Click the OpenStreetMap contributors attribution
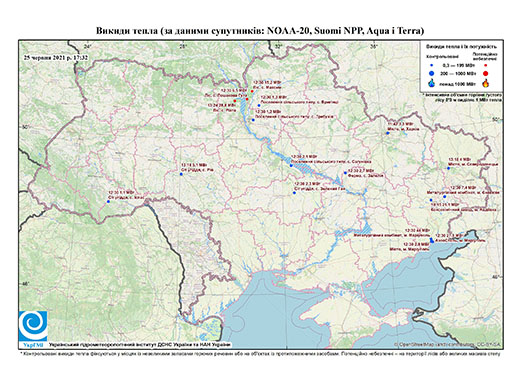 (447, 344)
